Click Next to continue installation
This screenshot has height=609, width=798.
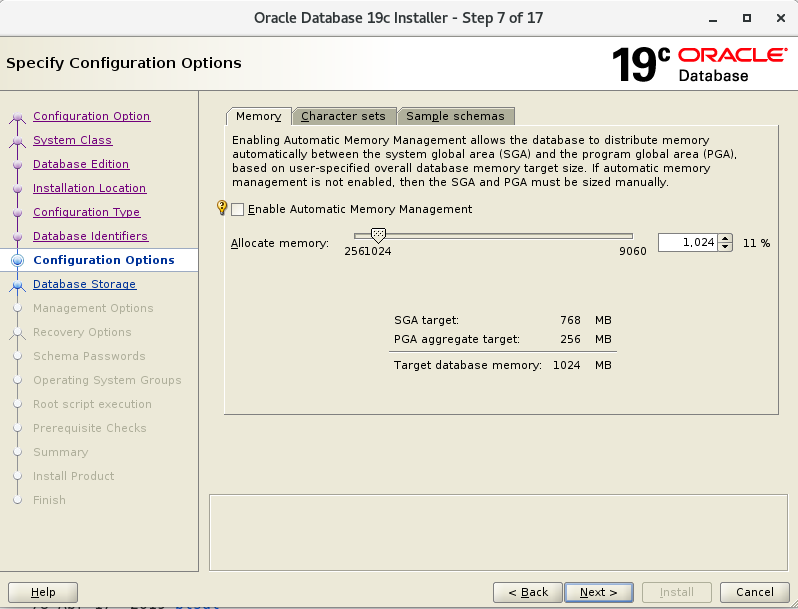598,592
